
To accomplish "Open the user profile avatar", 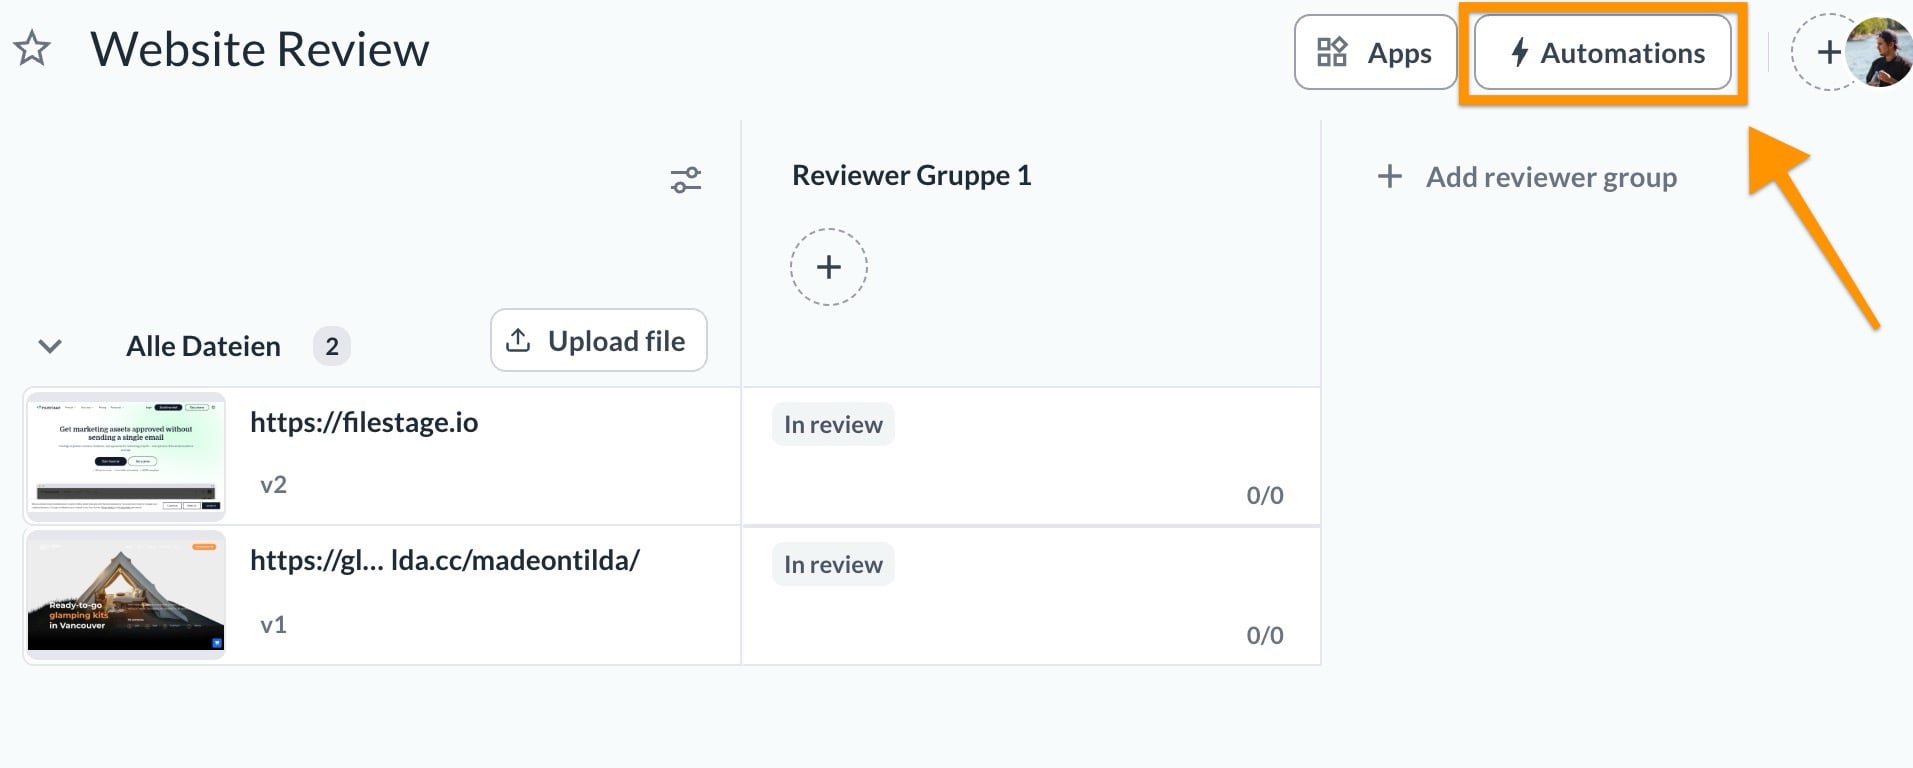I will click(x=1882, y=52).
